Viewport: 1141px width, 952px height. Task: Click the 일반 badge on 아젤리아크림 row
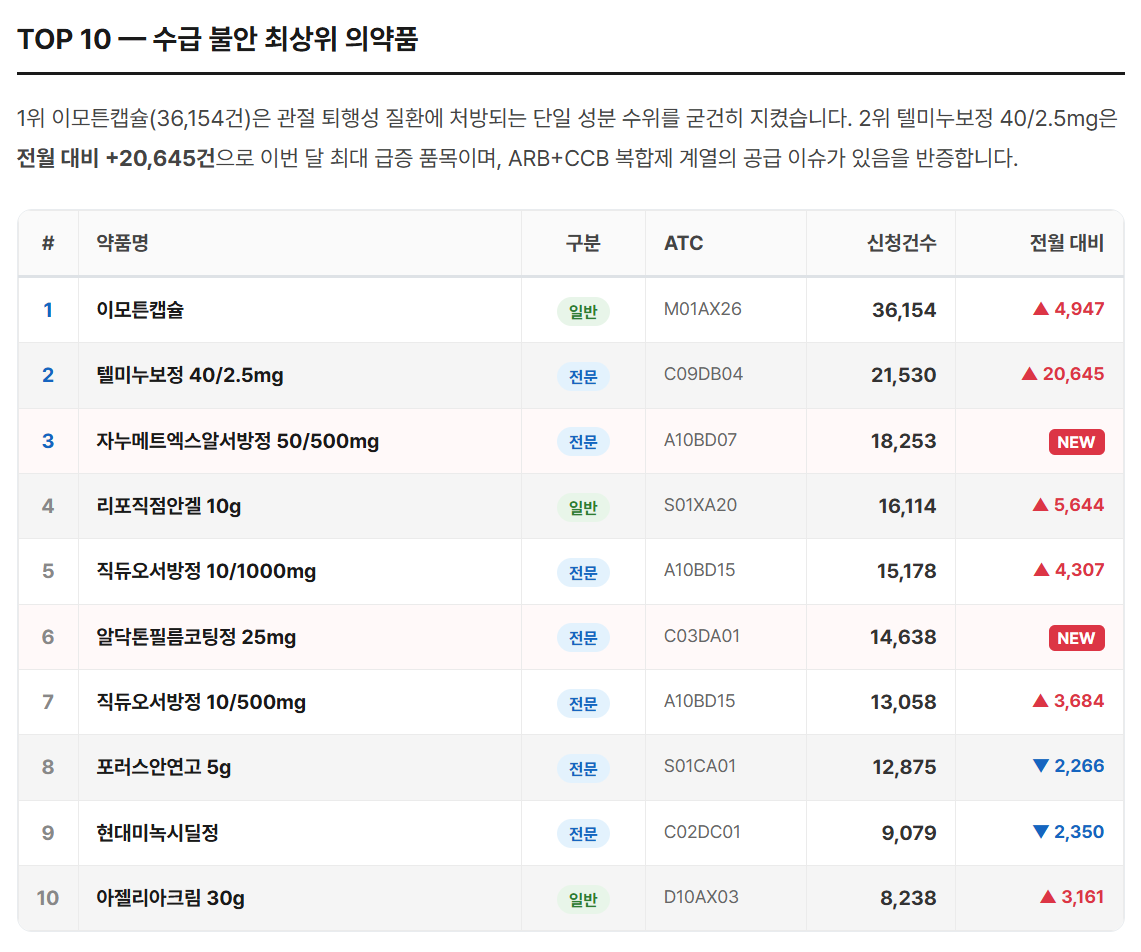point(583,899)
